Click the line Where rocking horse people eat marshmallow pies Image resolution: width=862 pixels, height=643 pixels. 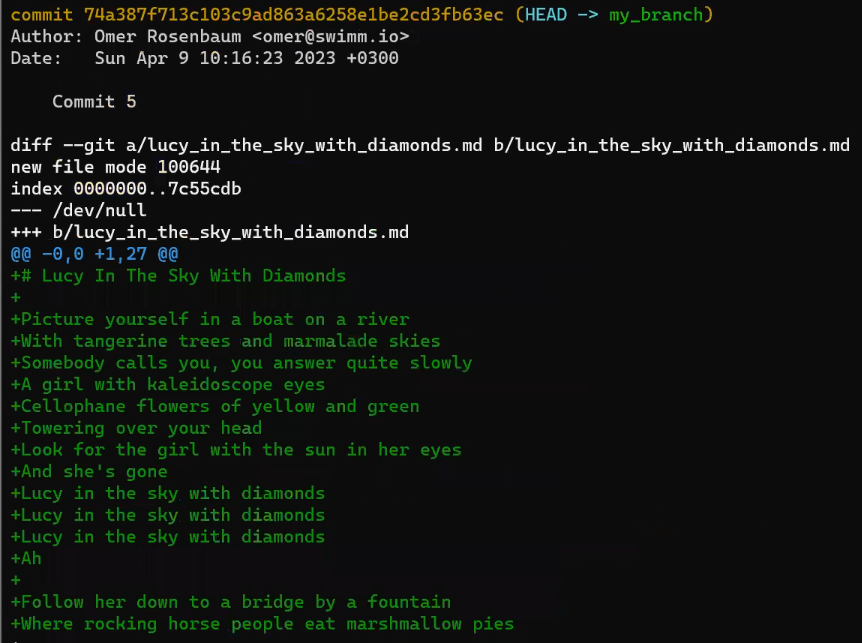[262, 624]
